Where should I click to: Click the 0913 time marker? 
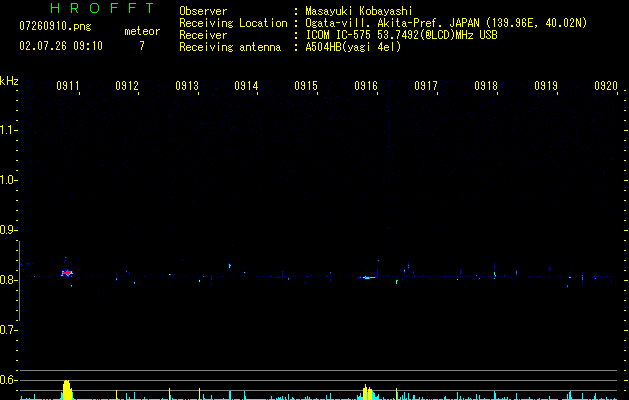[x=187, y=86]
